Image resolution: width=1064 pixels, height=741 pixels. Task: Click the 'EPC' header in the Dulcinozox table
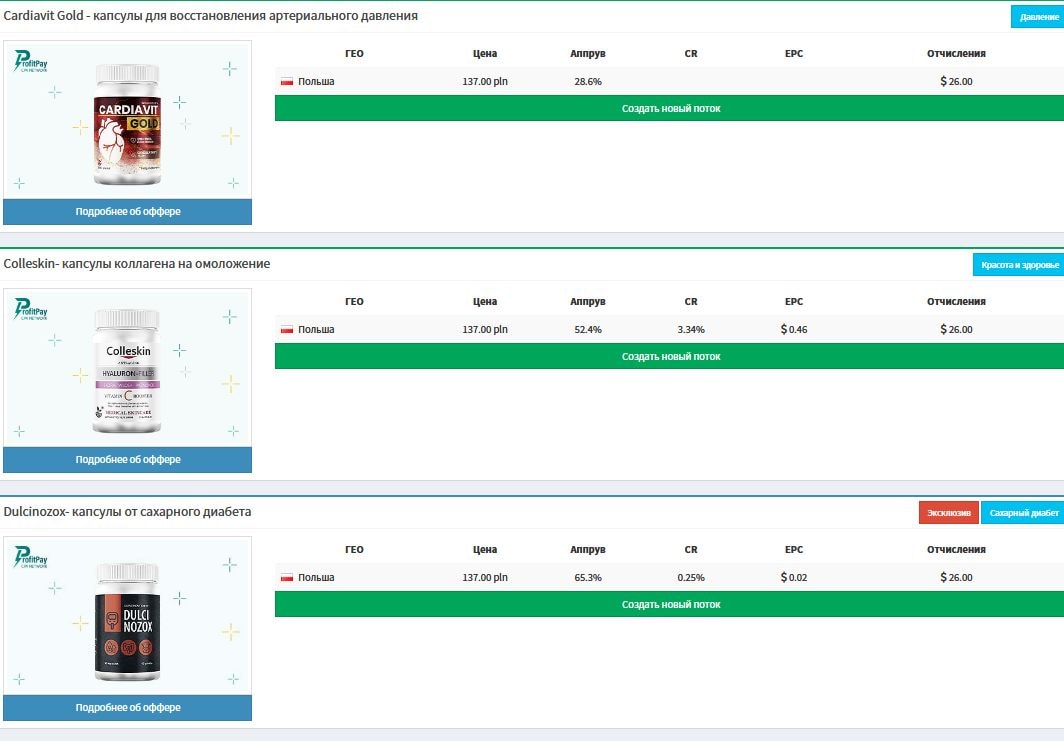794,550
